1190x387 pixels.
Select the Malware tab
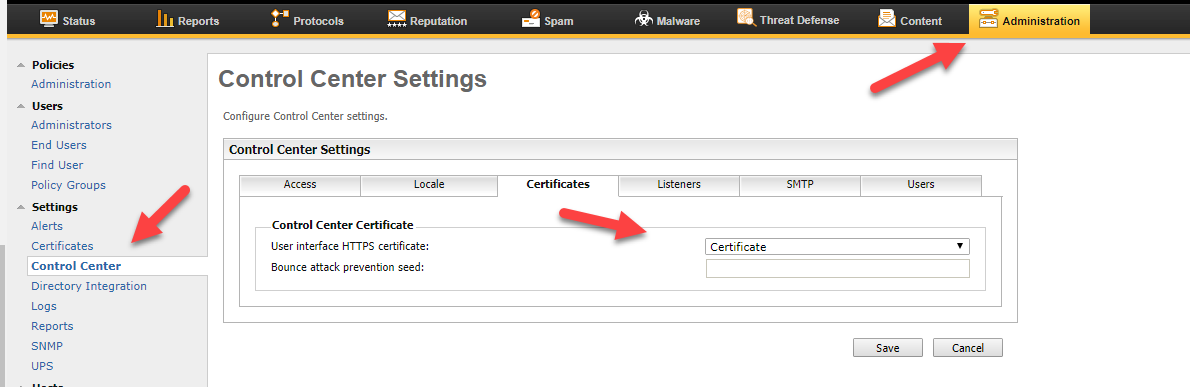click(x=668, y=20)
